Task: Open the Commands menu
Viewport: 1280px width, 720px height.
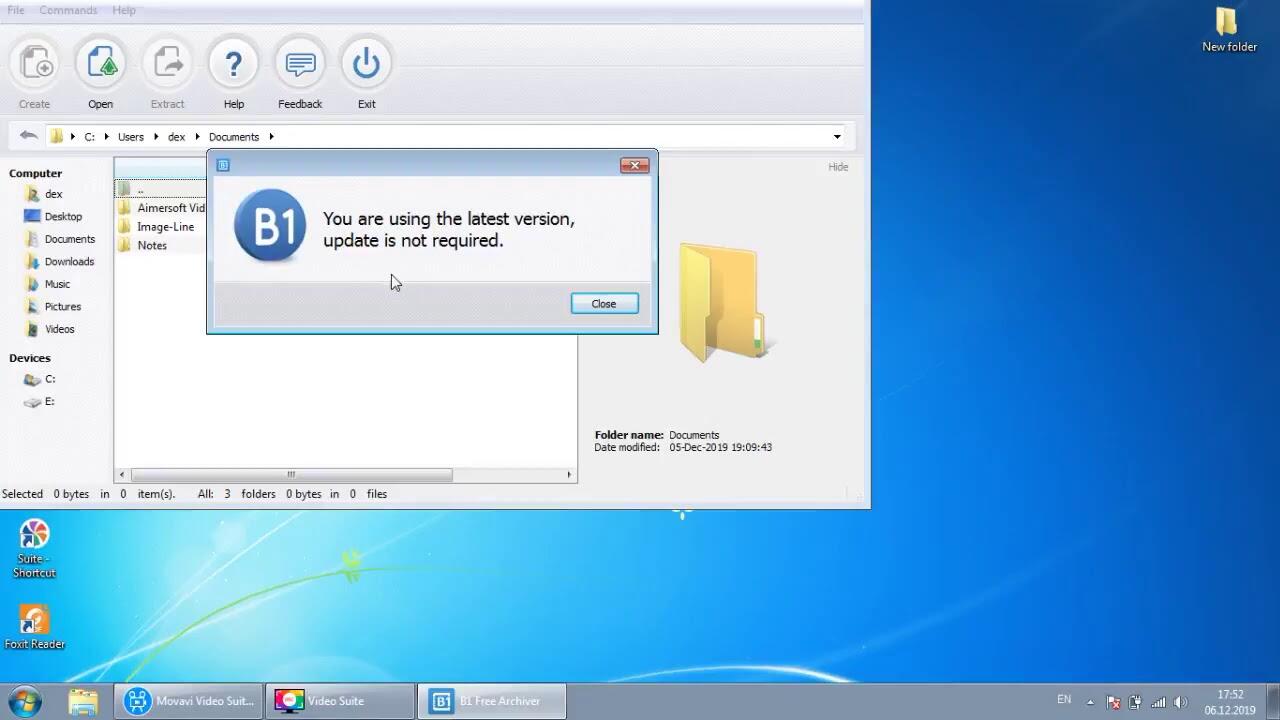Action: coord(68,10)
